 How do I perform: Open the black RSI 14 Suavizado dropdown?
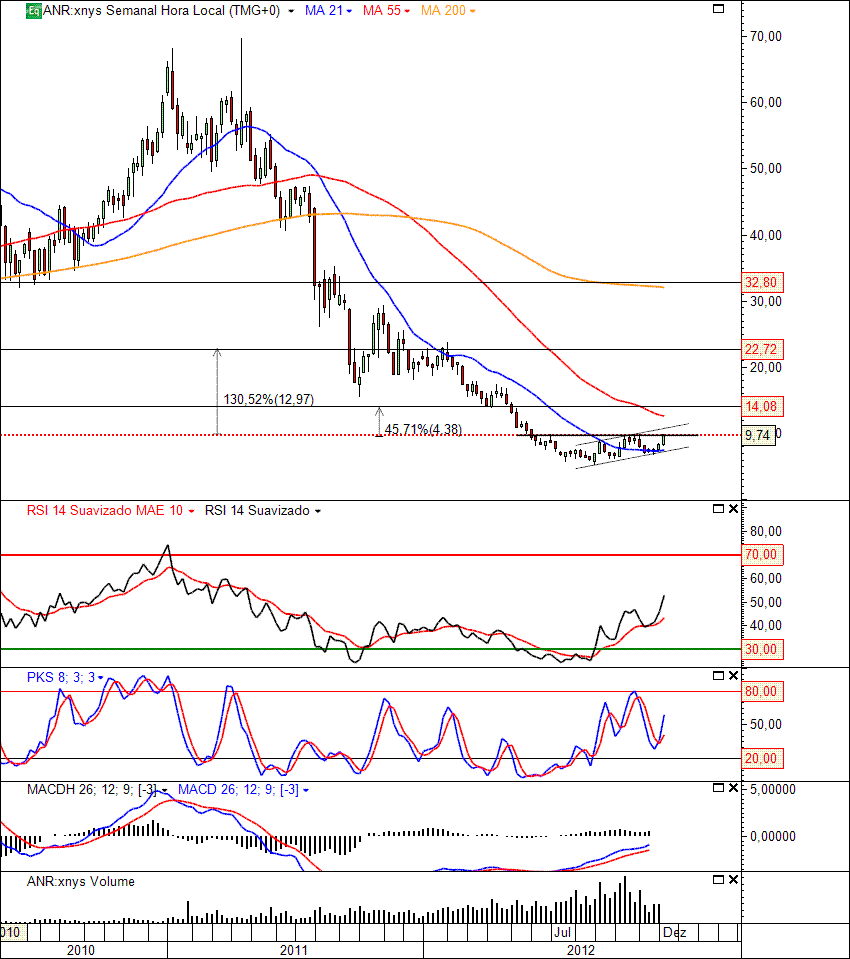318,511
